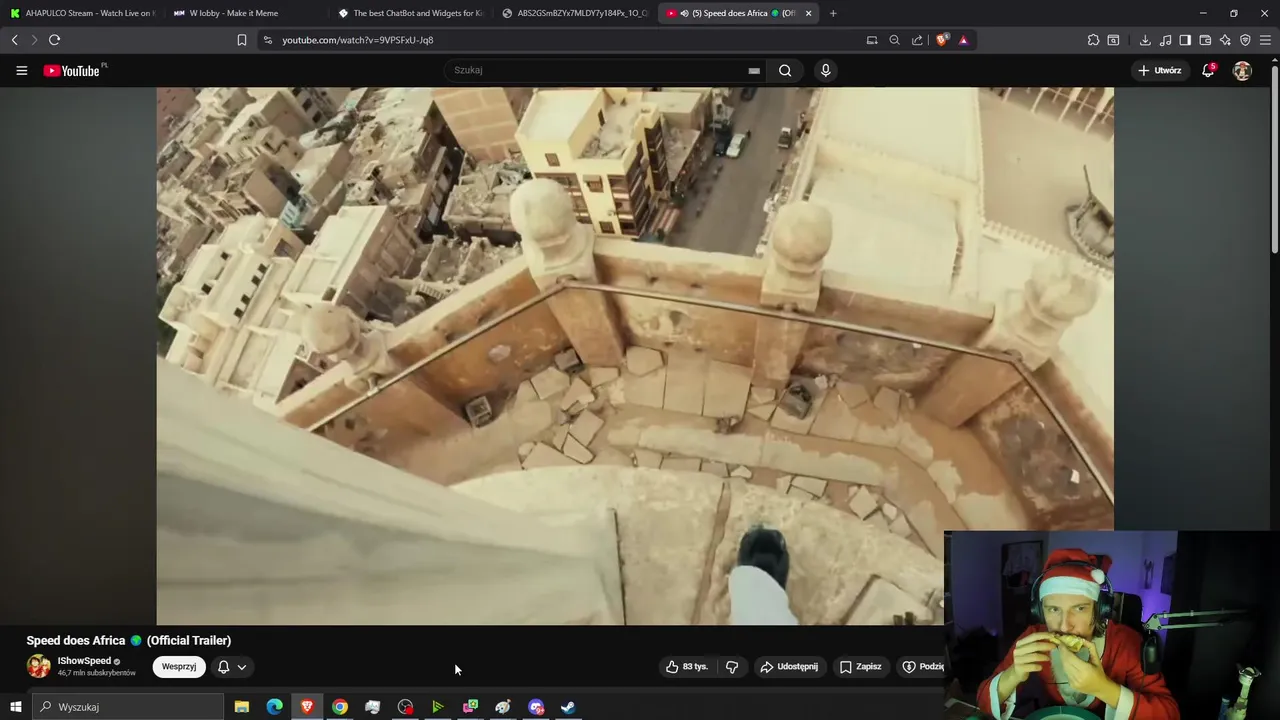Open the on-screen keyboard in search box
1280x720 pixels.
(x=754, y=70)
